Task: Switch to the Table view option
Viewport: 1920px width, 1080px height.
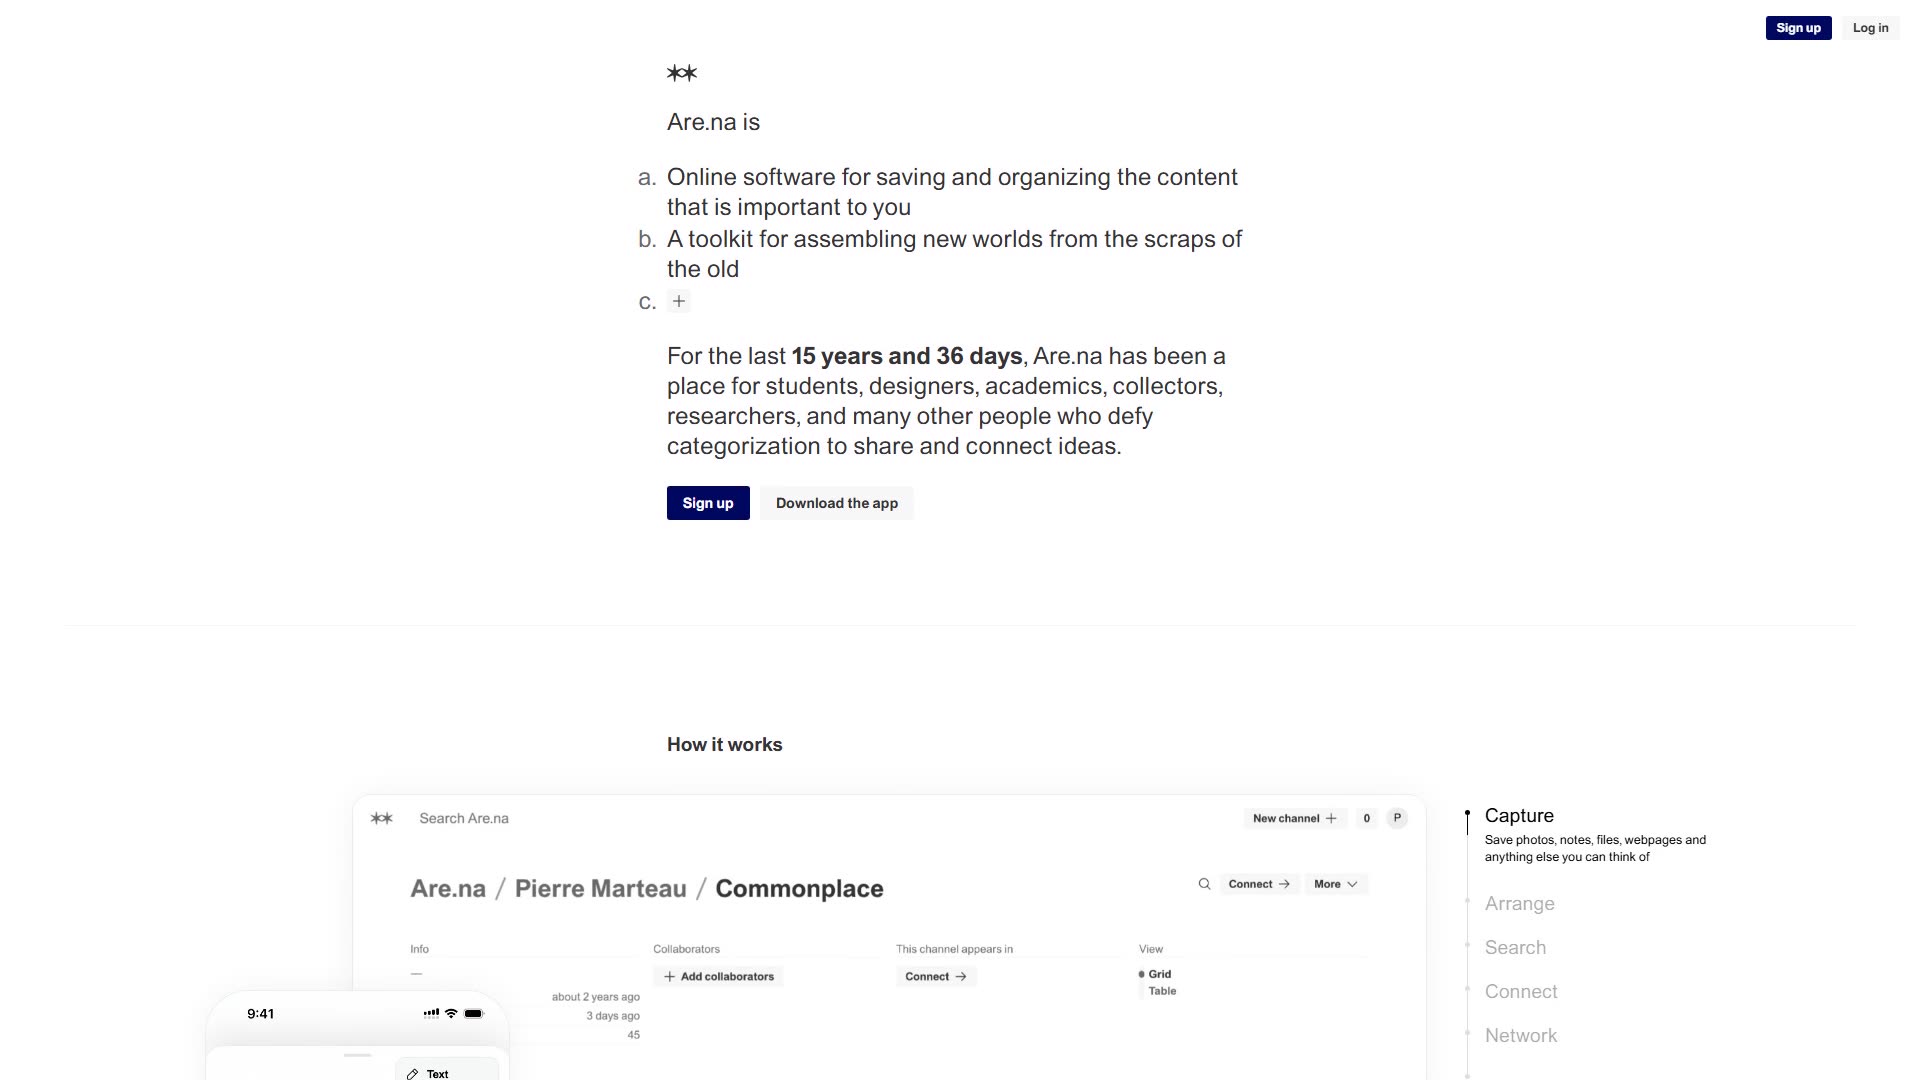Action: click(x=1162, y=991)
